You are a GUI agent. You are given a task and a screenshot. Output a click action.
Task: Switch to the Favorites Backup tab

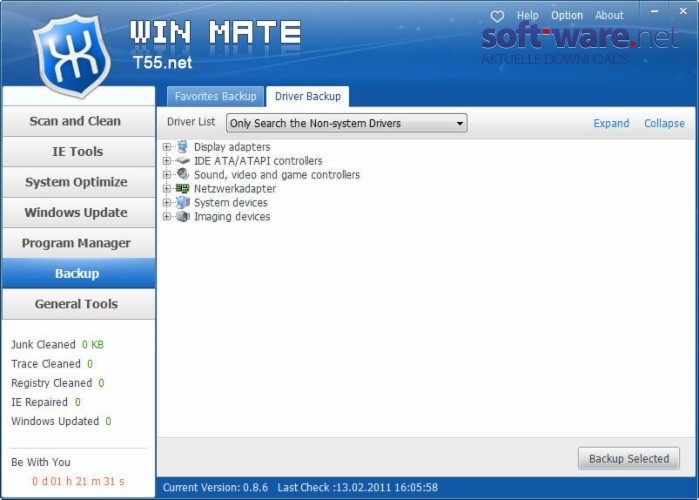click(215, 96)
